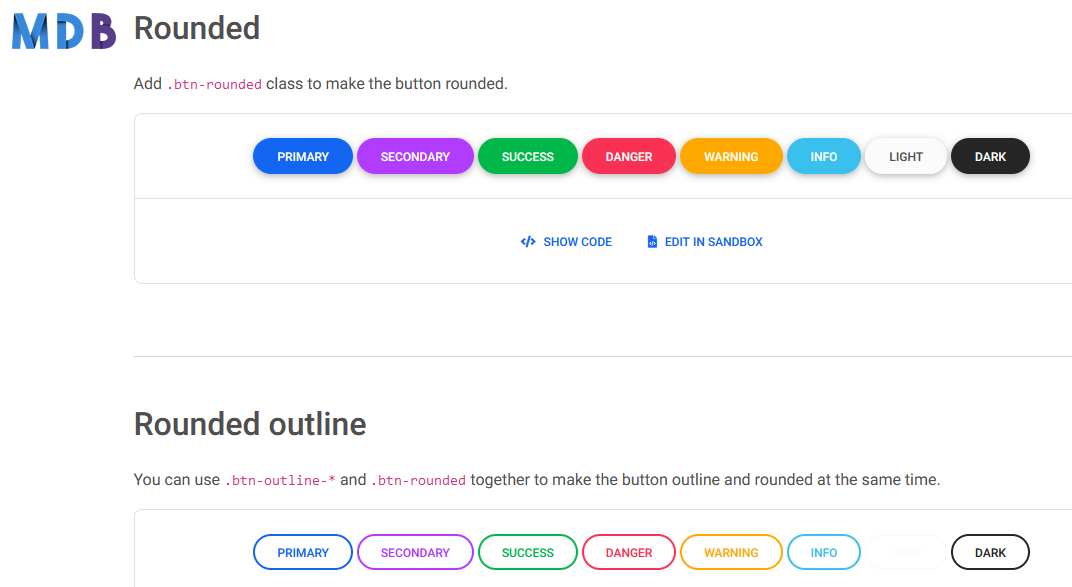Viewport: 1072px width, 587px height.
Task: Open the example in sandbox
Action: [x=705, y=241]
